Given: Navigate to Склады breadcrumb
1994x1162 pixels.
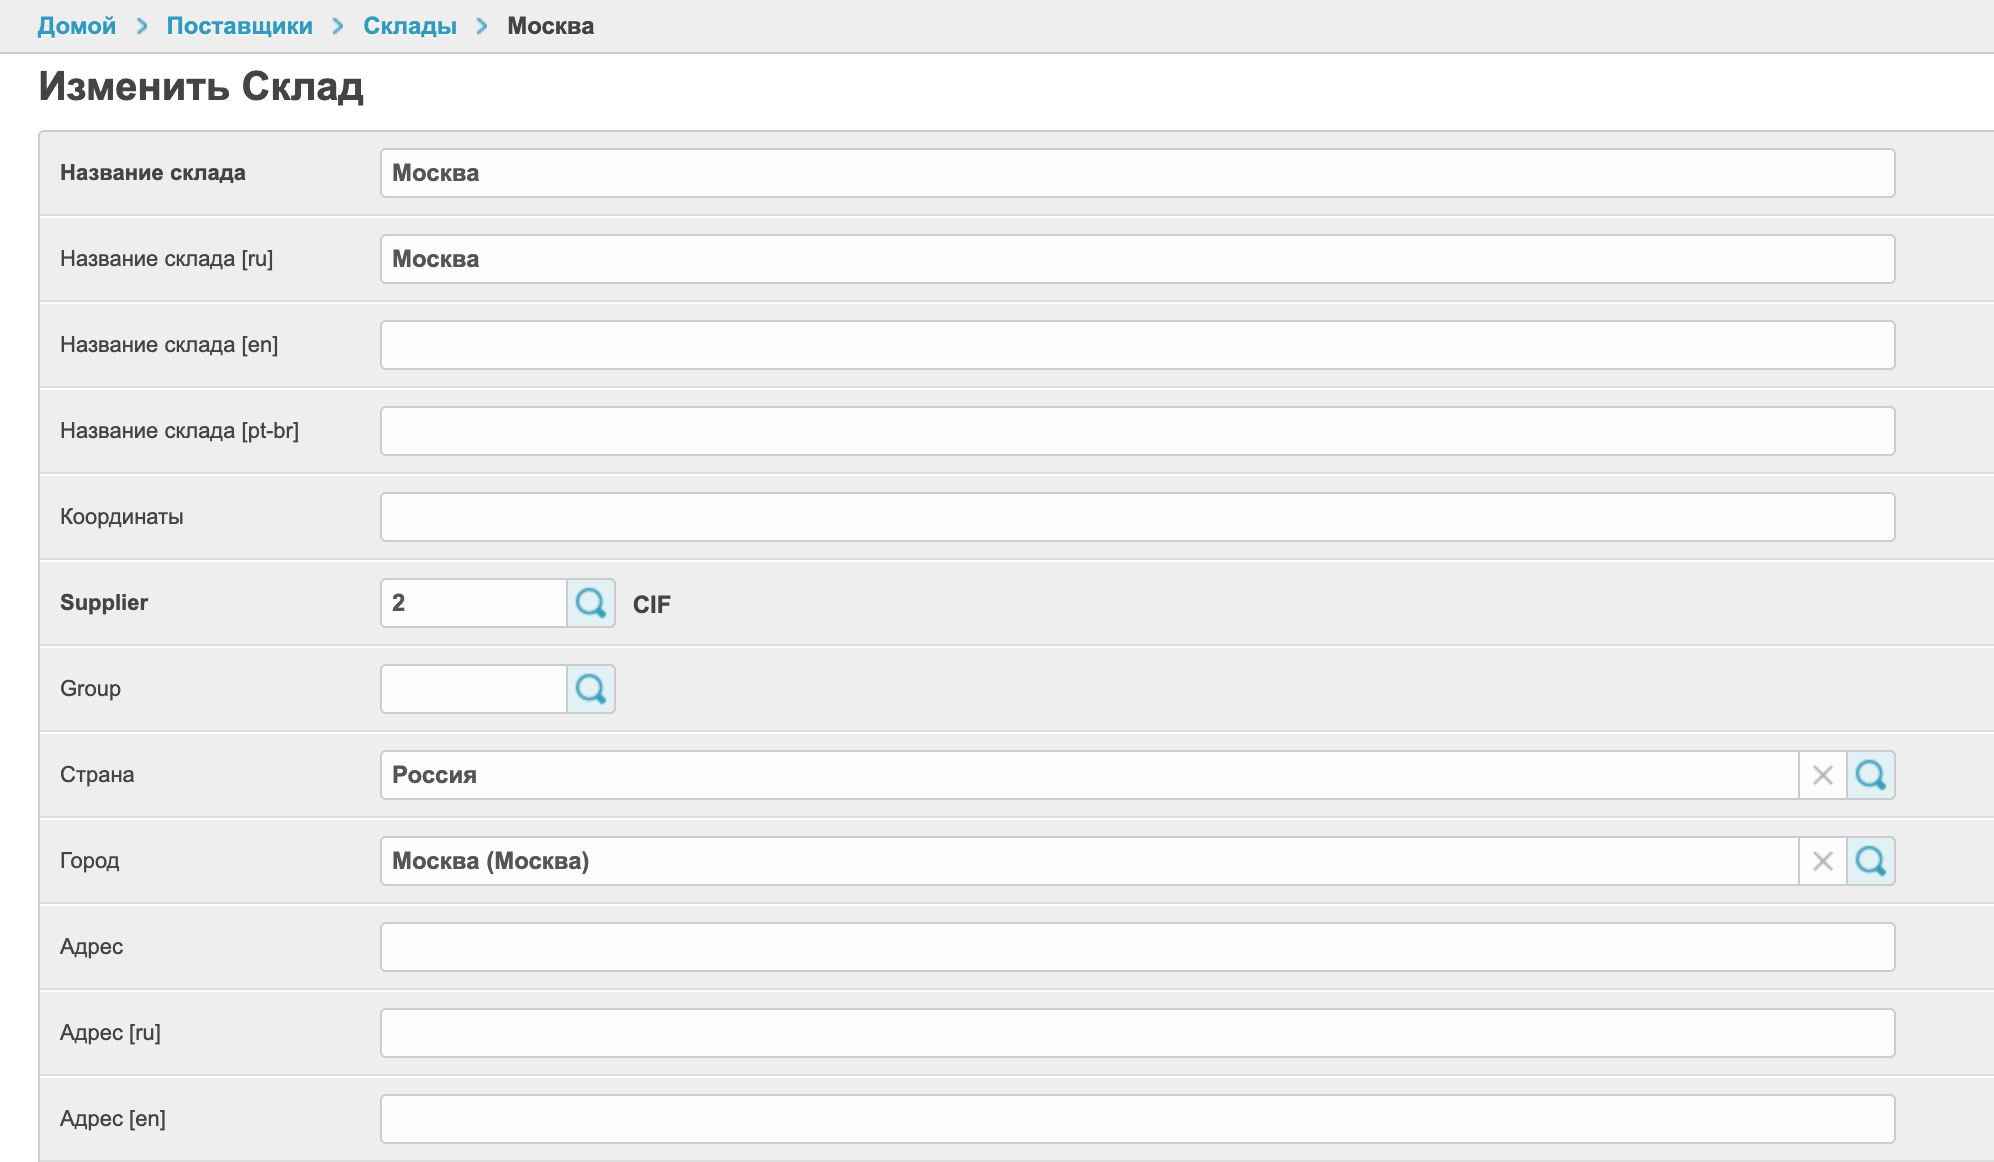Looking at the screenshot, I should coord(409,26).
